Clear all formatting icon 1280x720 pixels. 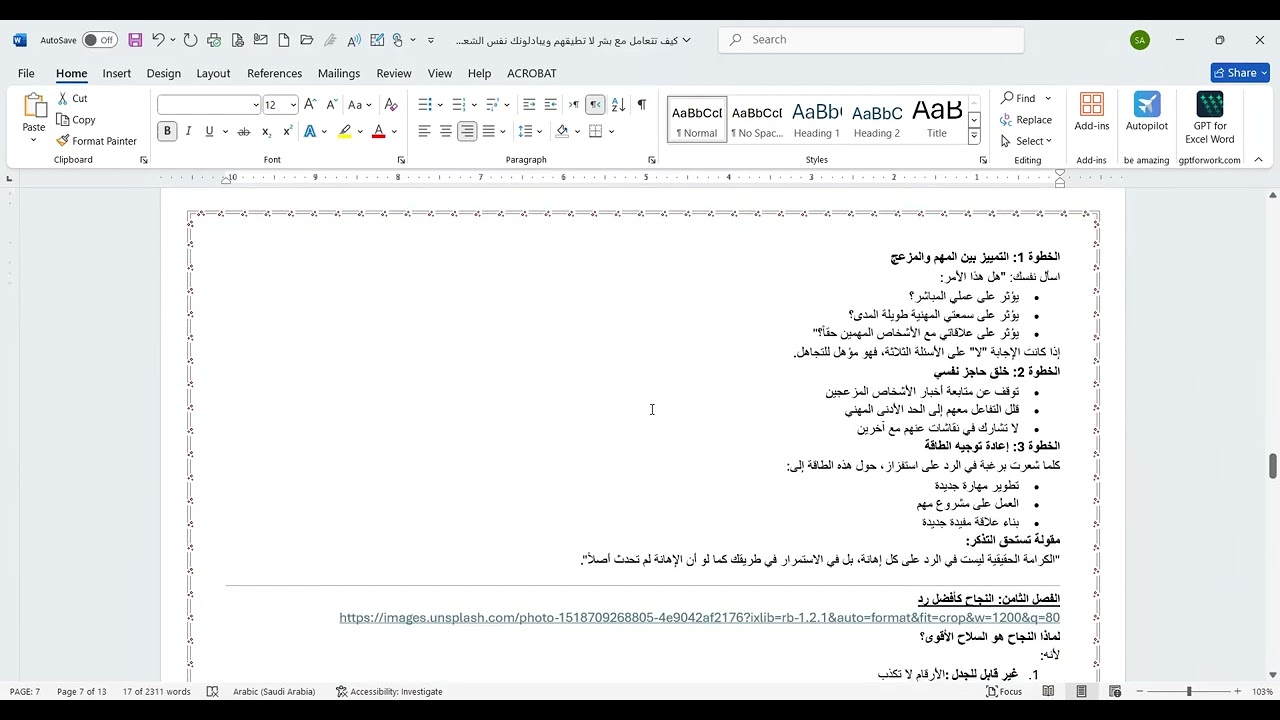(391, 104)
